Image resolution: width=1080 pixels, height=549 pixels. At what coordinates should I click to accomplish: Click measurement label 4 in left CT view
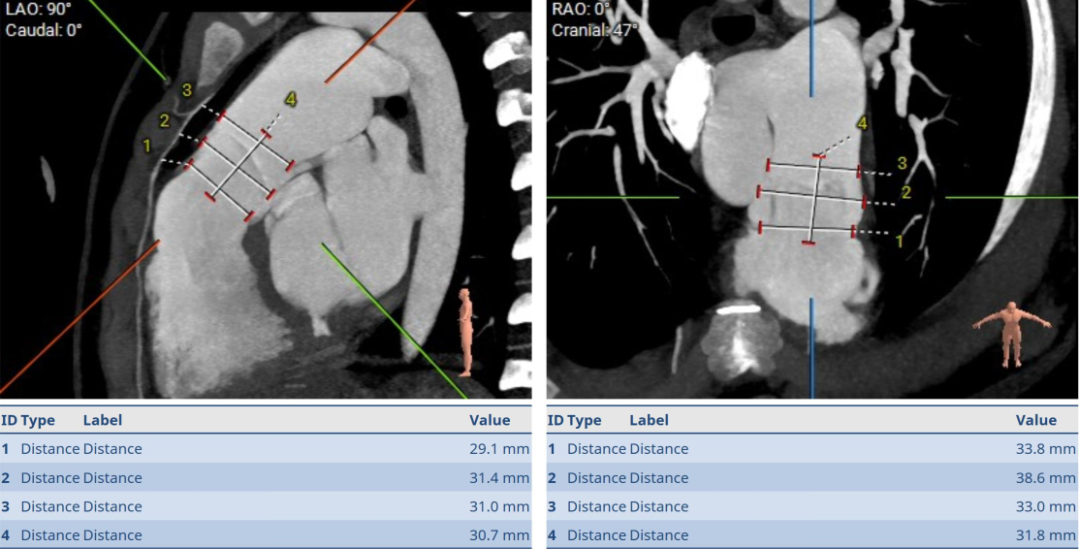[x=291, y=100]
